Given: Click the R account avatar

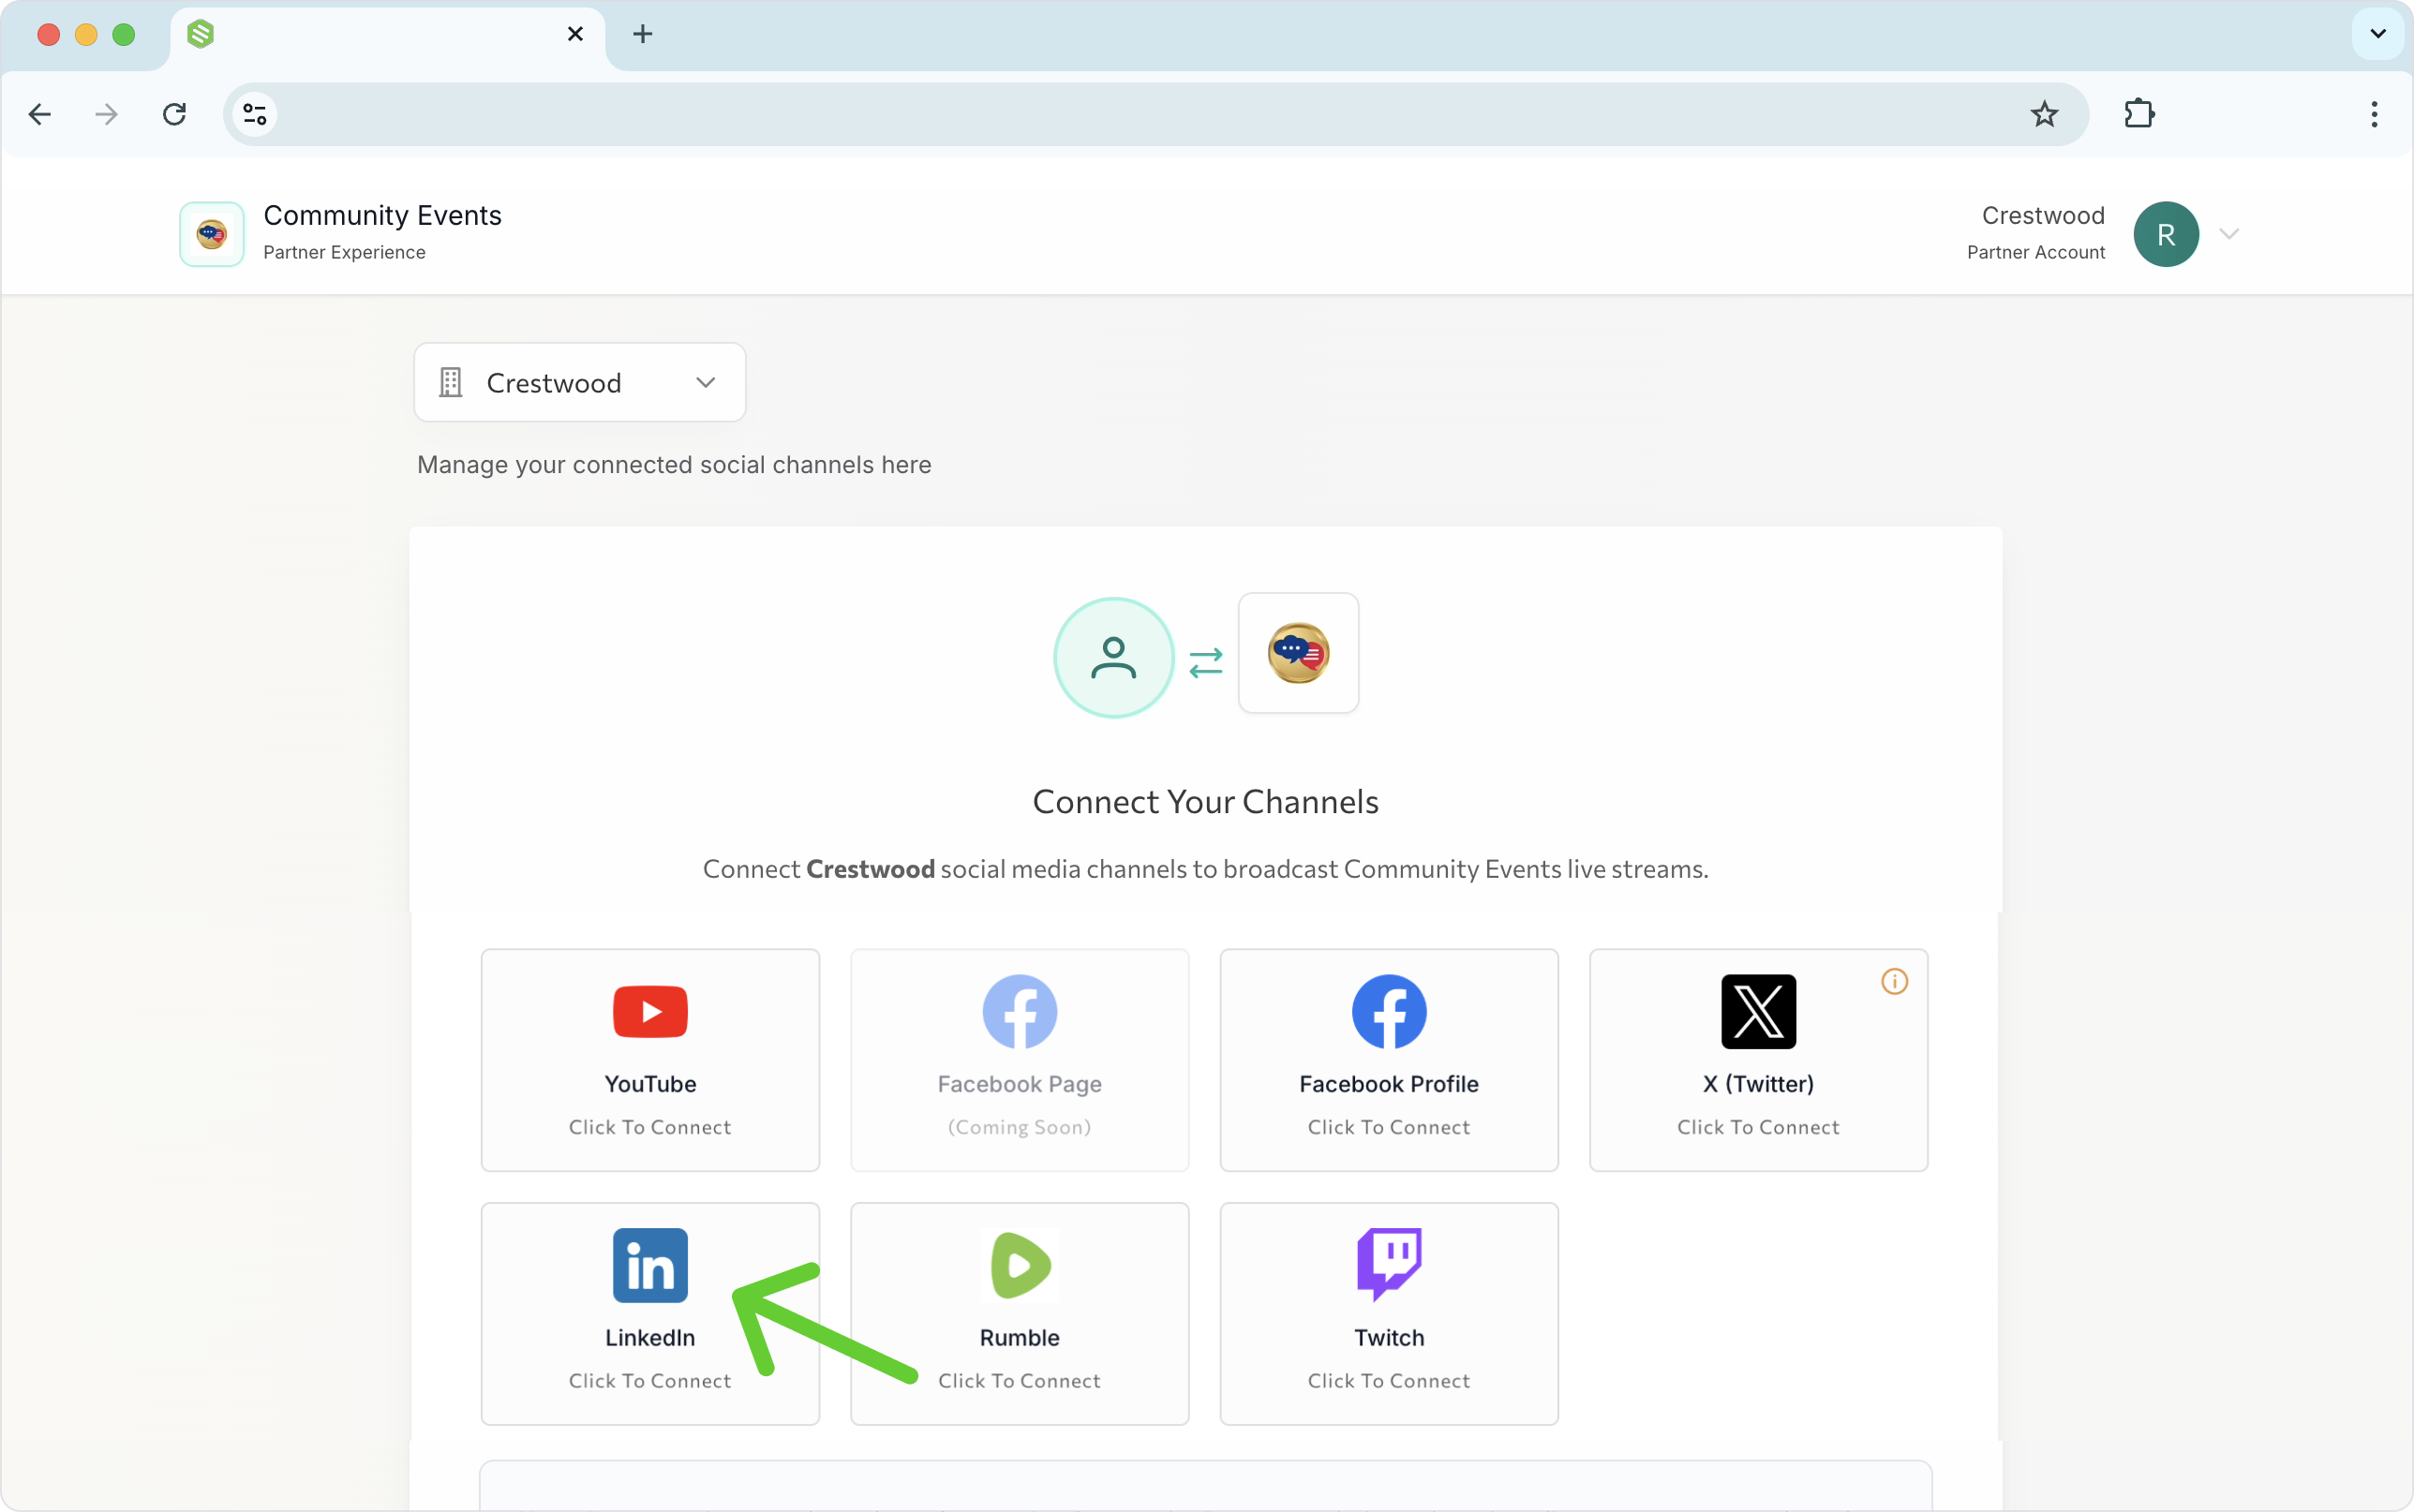Looking at the screenshot, I should (2166, 234).
